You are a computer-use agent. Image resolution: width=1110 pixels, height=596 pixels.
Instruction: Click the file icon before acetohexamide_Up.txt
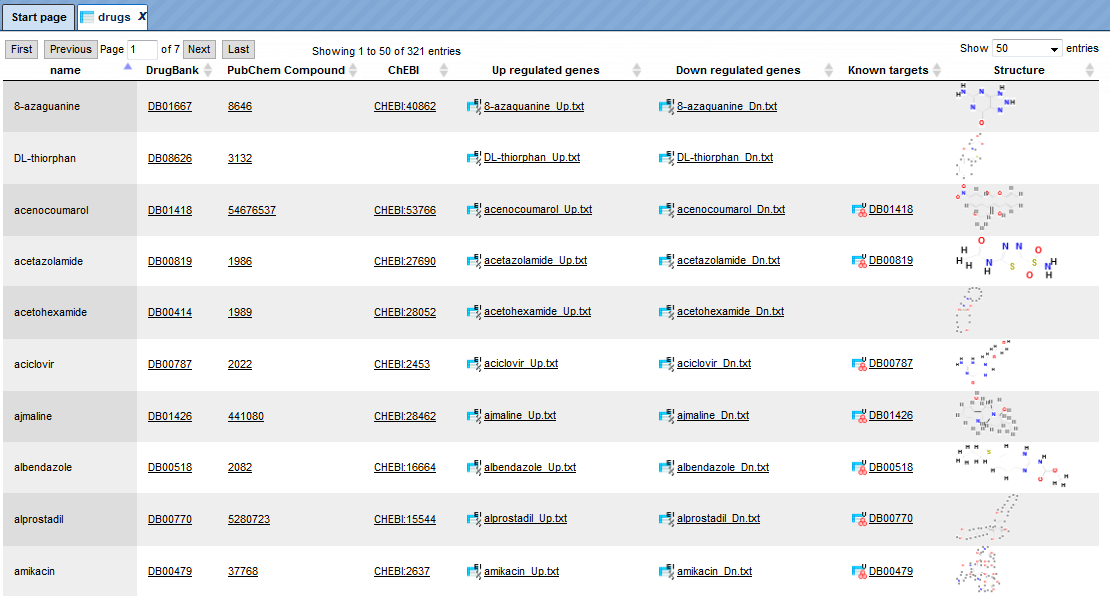point(474,311)
